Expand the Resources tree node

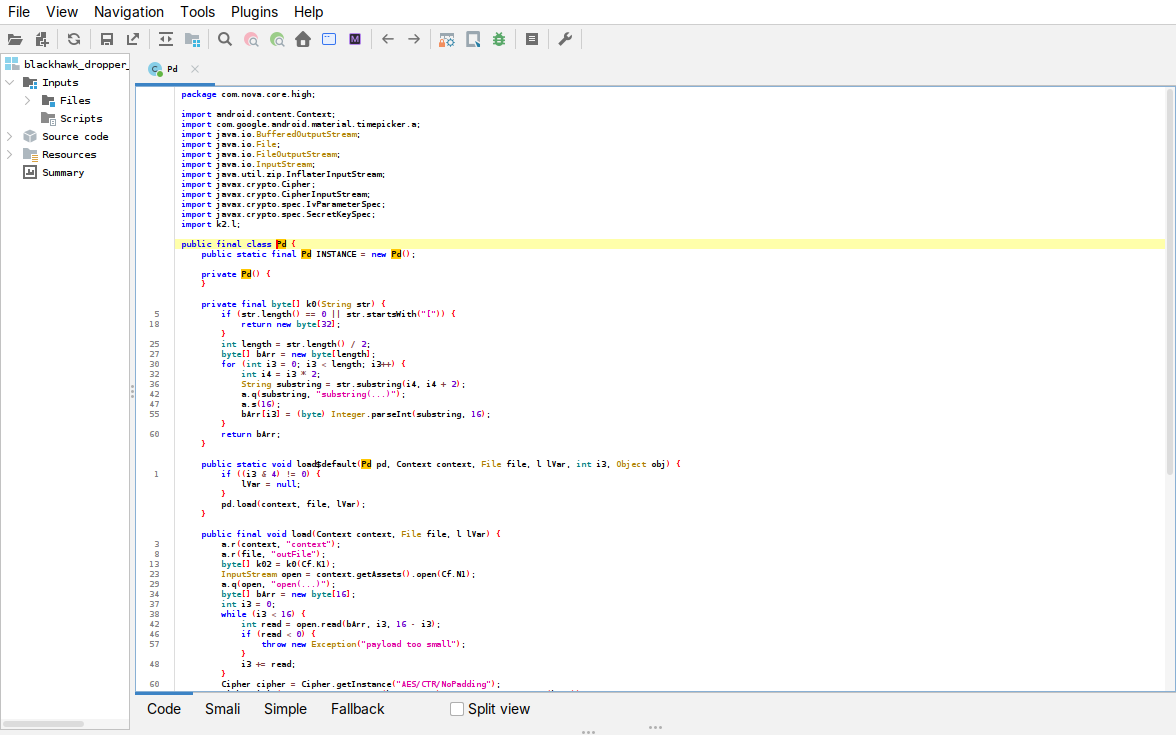tap(10, 154)
